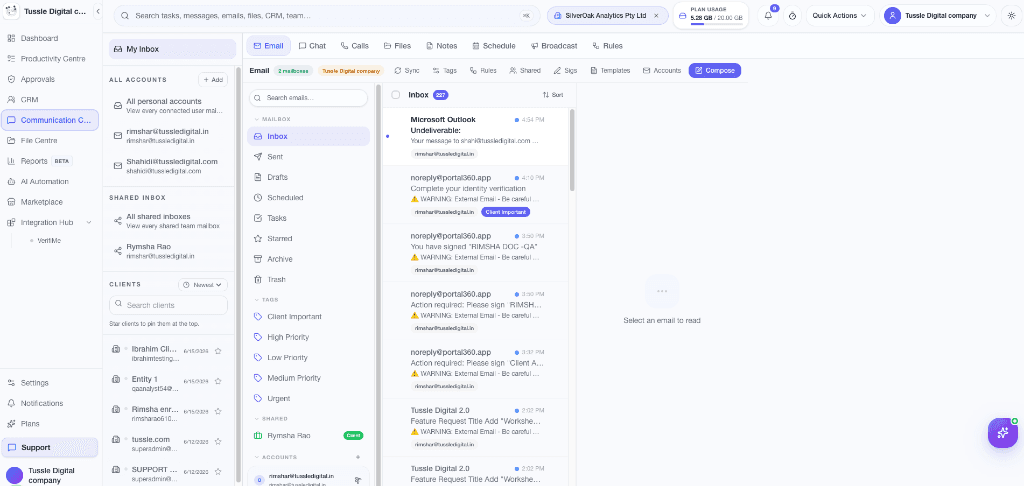This screenshot has width=1024, height=486.
Task: Open the Approvals page in the sidebar
Action: pyautogui.click(x=50, y=79)
